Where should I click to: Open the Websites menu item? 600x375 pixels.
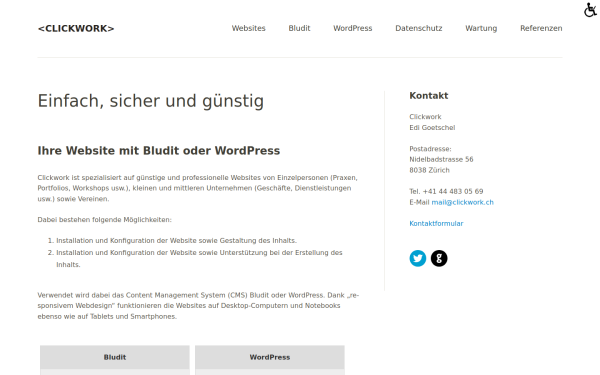click(248, 28)
